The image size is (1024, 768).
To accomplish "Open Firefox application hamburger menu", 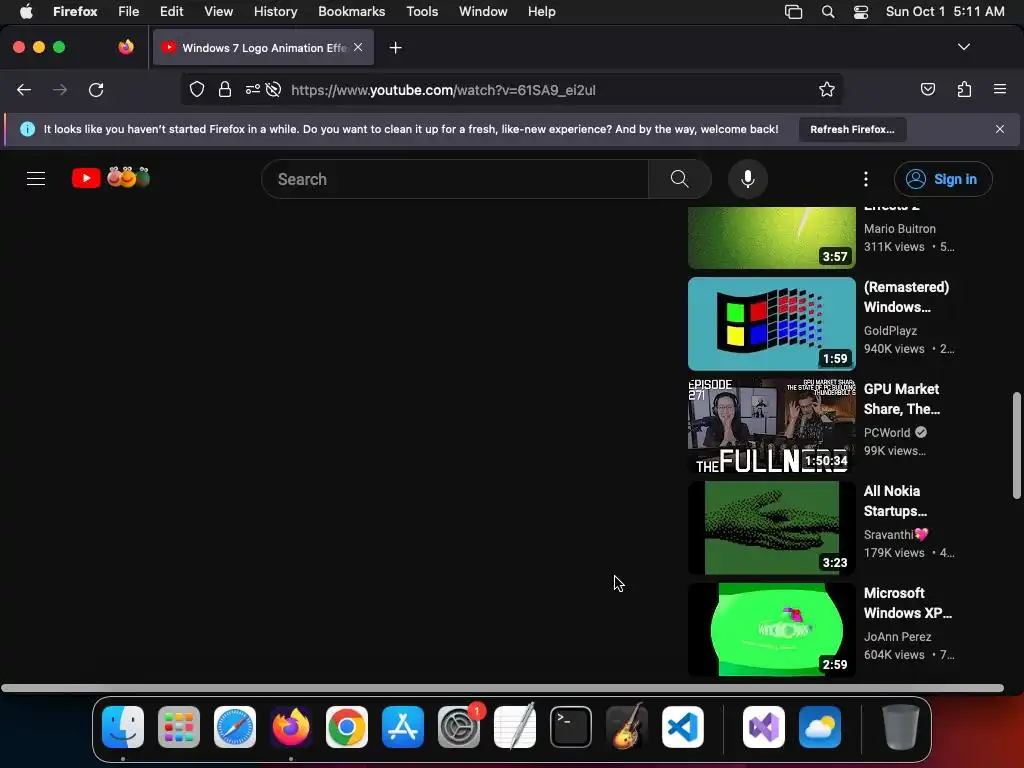I will coord(1000,89).
